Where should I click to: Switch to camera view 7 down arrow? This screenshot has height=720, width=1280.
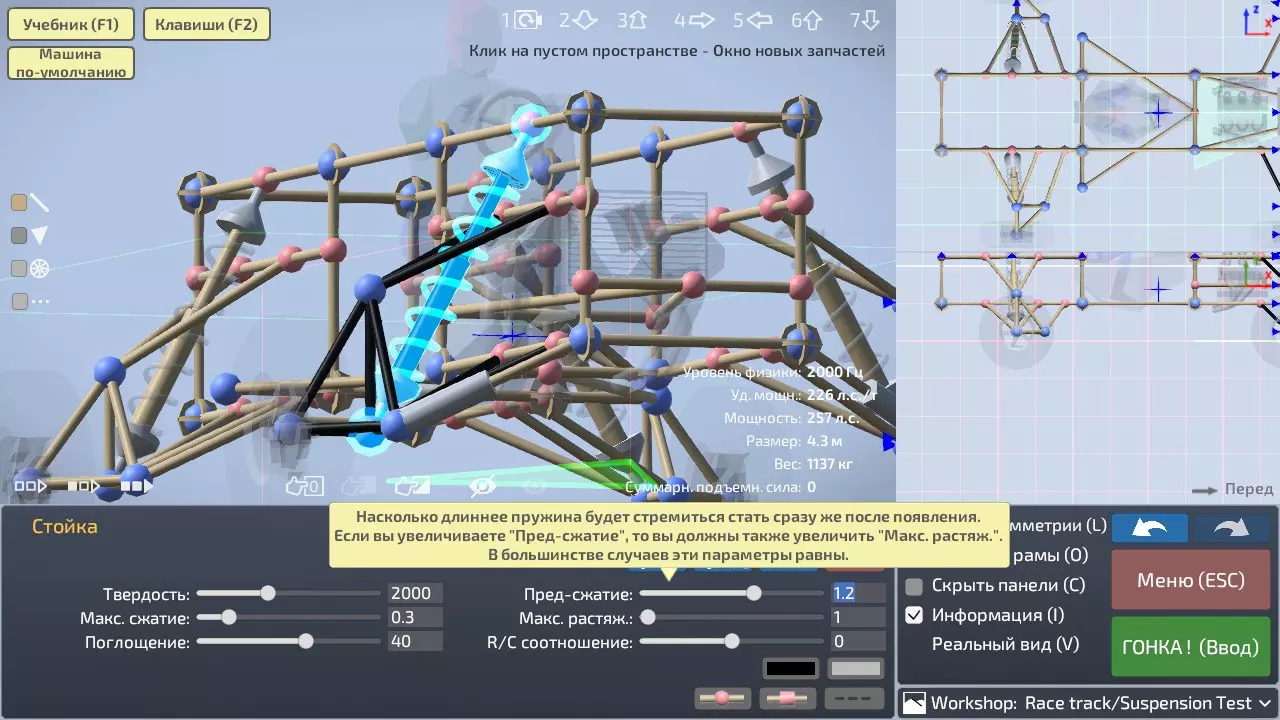click(x=870, y=19)
